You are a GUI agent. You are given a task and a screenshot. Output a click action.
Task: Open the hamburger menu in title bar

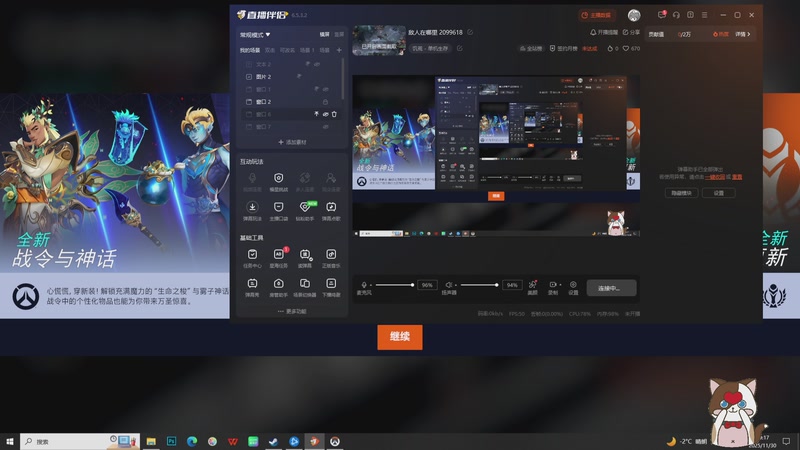tap(705, 15)
